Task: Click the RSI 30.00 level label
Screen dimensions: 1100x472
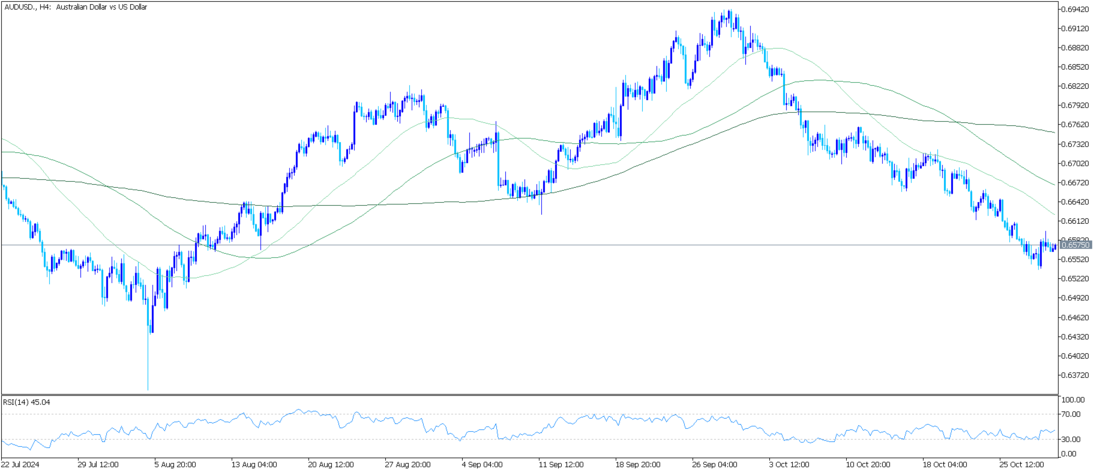Action: (x=1072, y=439)
